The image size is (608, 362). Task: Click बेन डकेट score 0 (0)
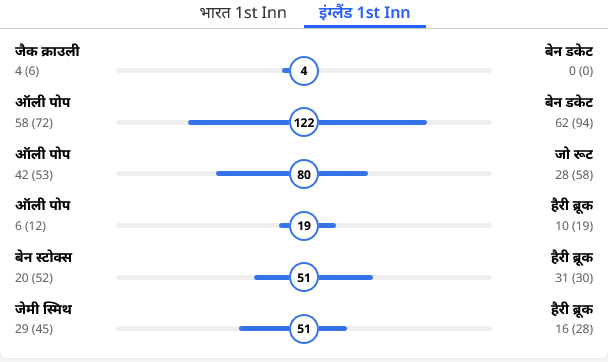tap(581, 71)
